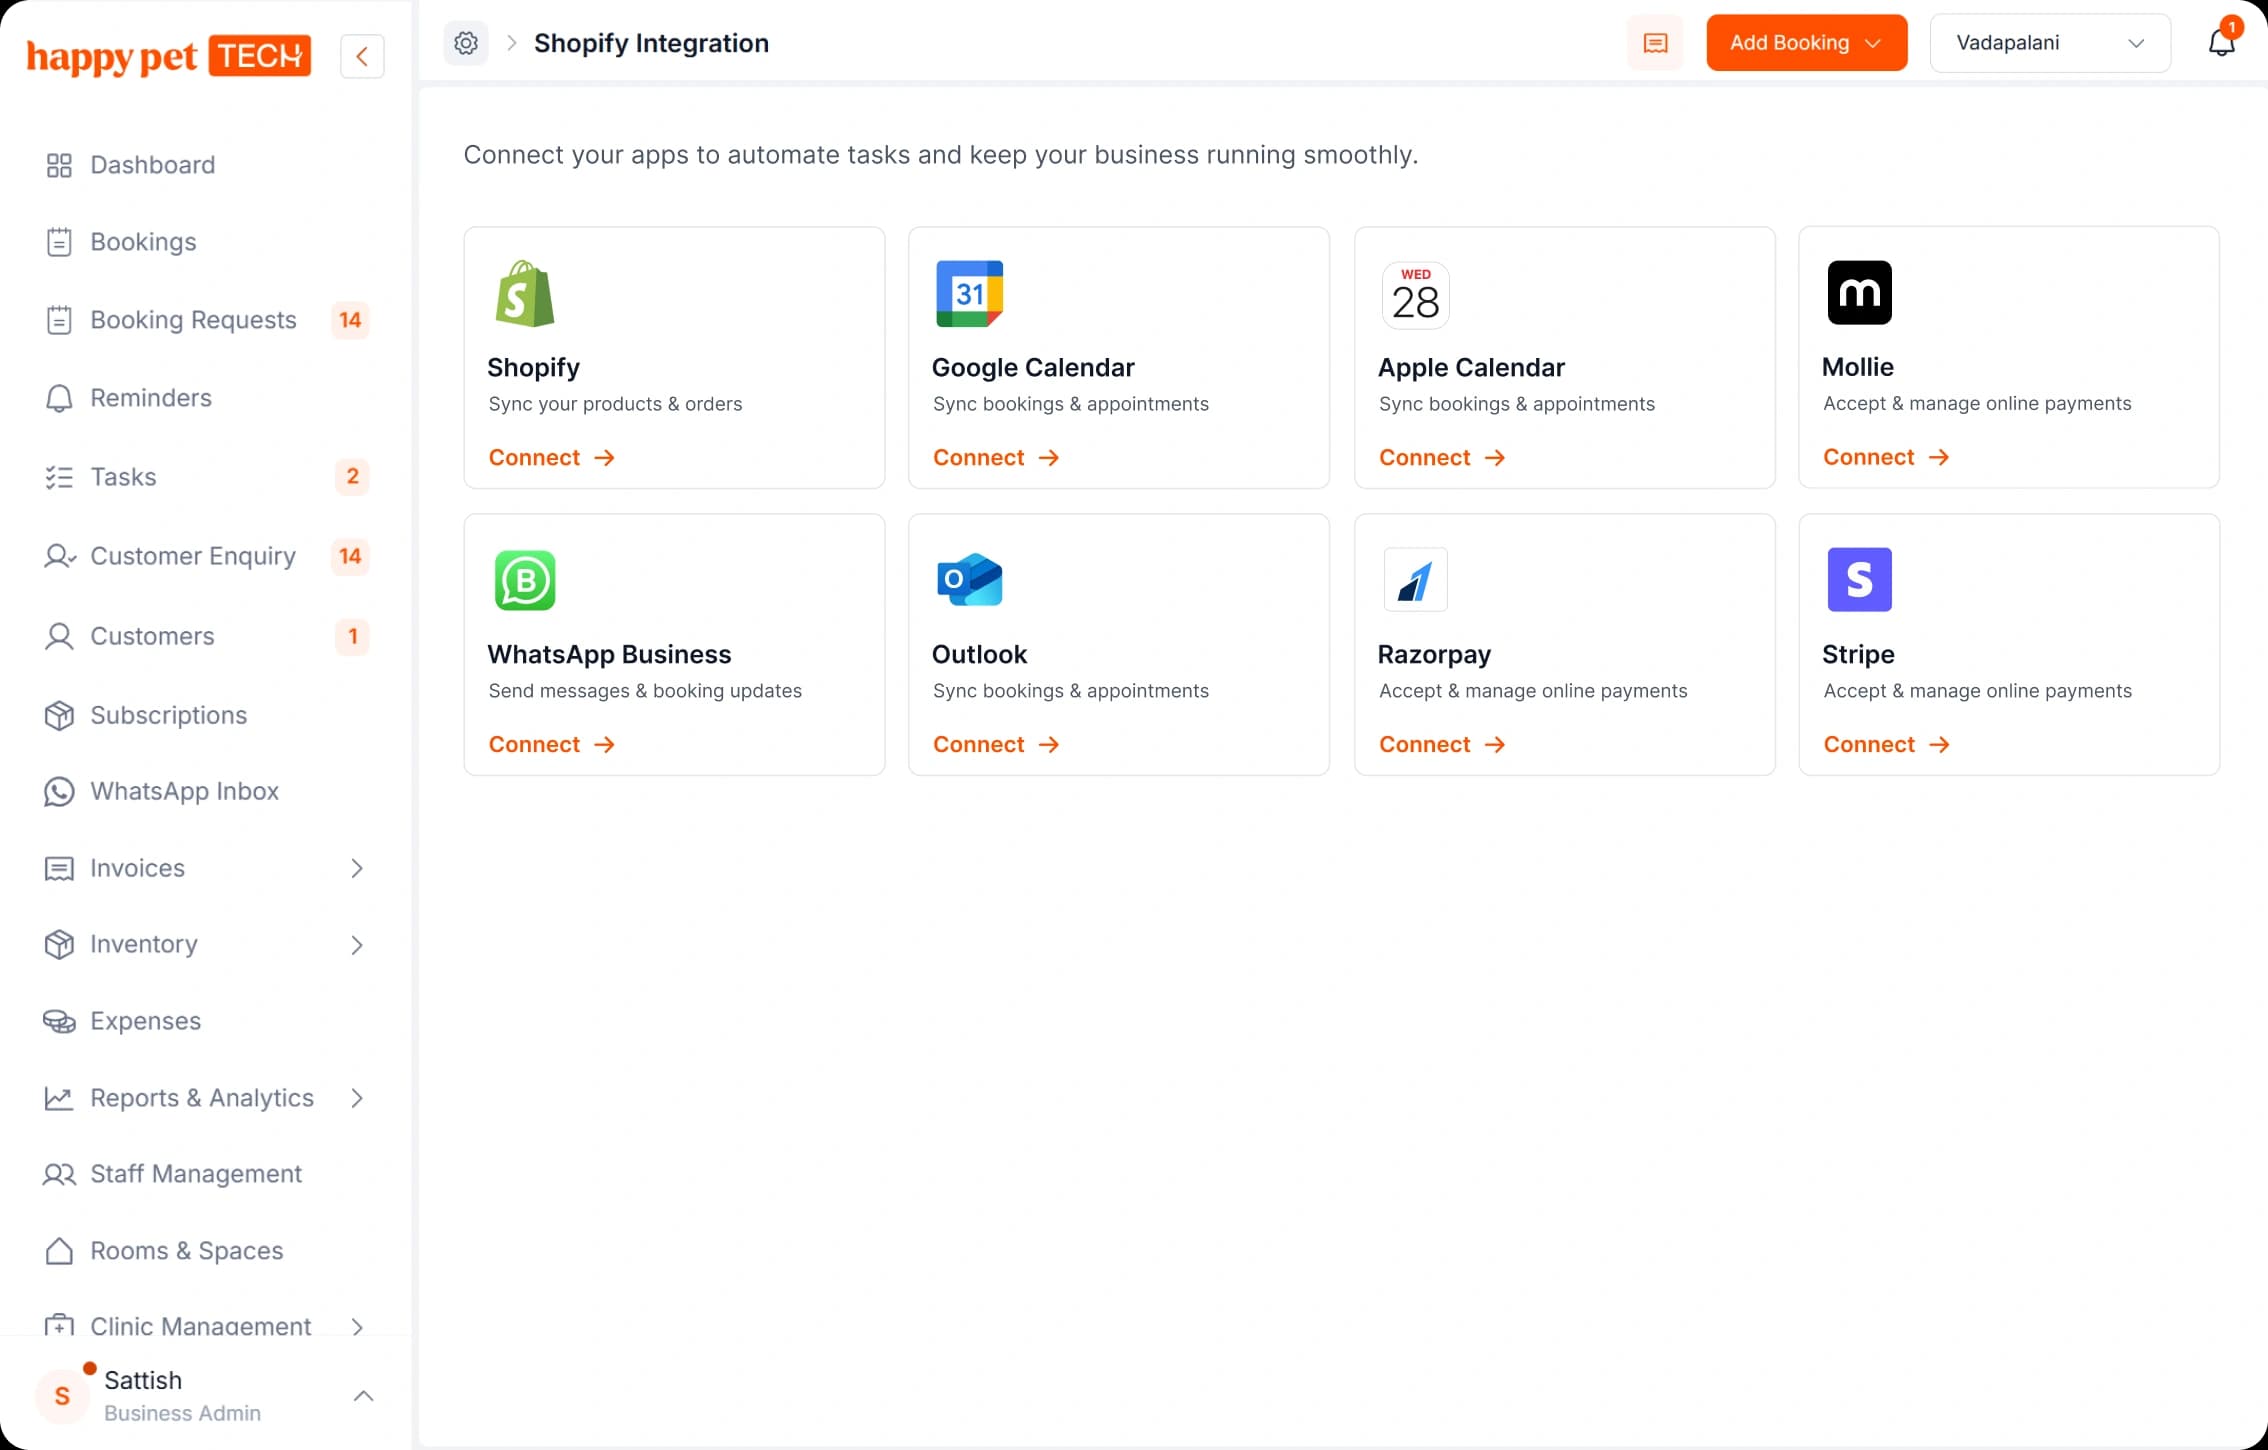2268x1450 pixels.
Task: Connect Google Calendar
Action: (996, 458)
